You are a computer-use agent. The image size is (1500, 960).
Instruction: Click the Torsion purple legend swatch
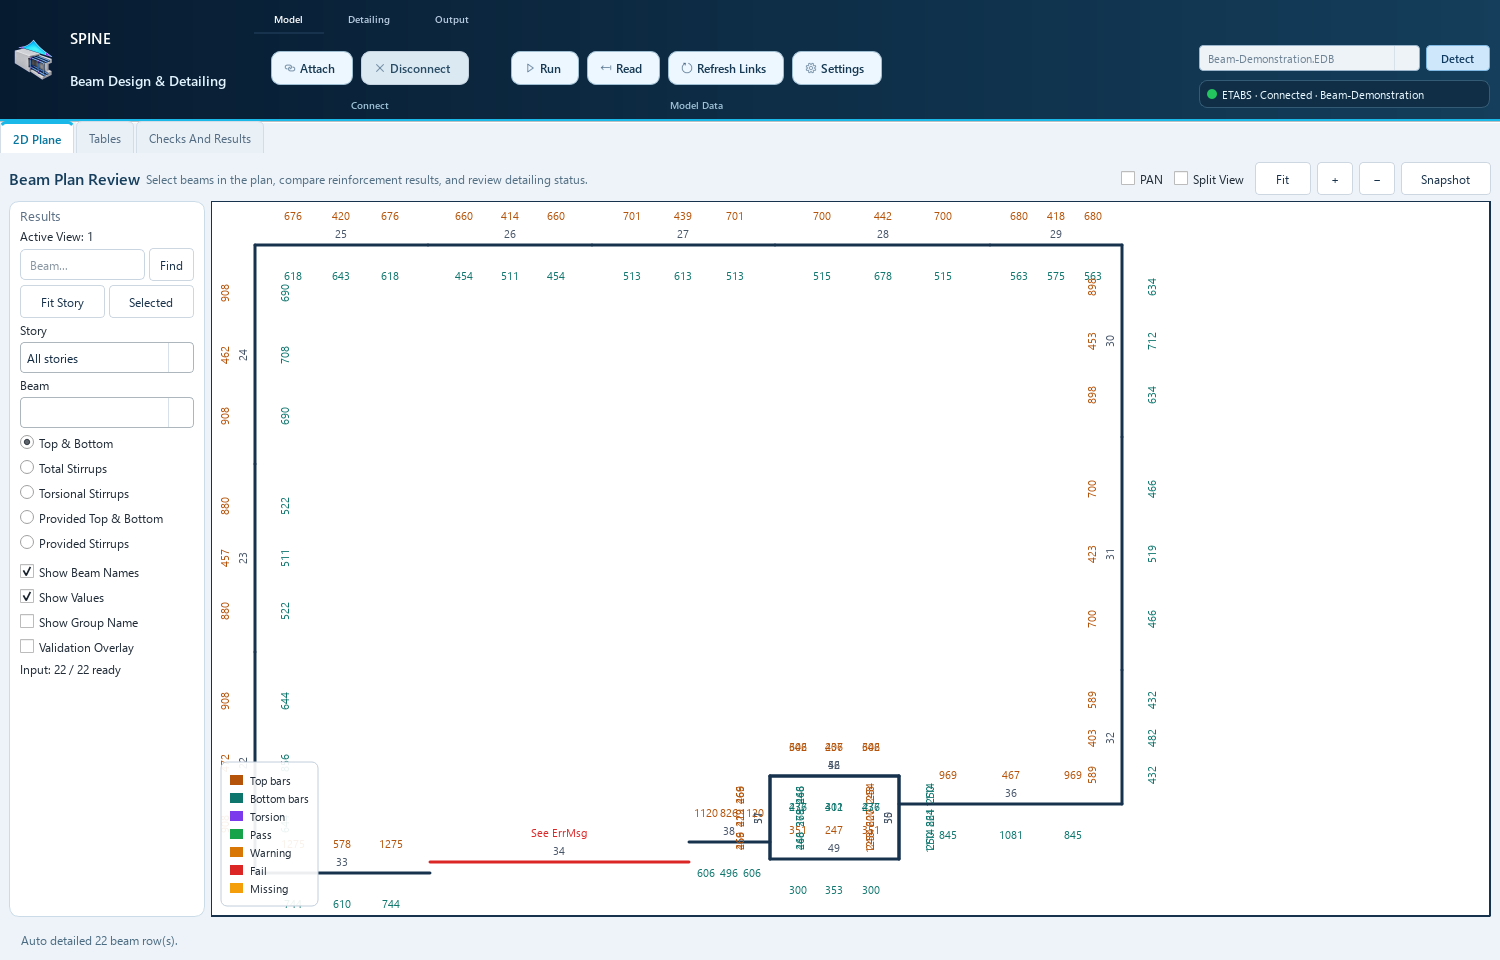tap(237, 816)
